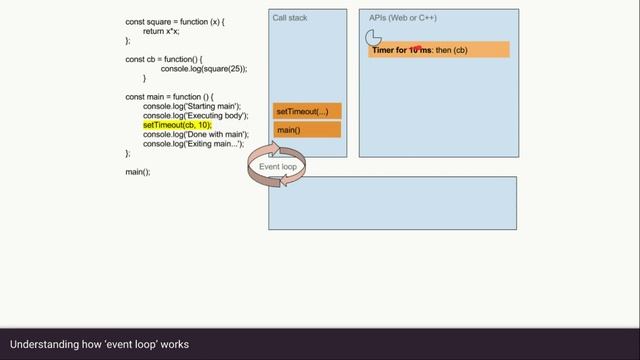The image size is (640, 360).
Task: Click console.log('Exiting main...'); line
Action: [x=193, y=144]
